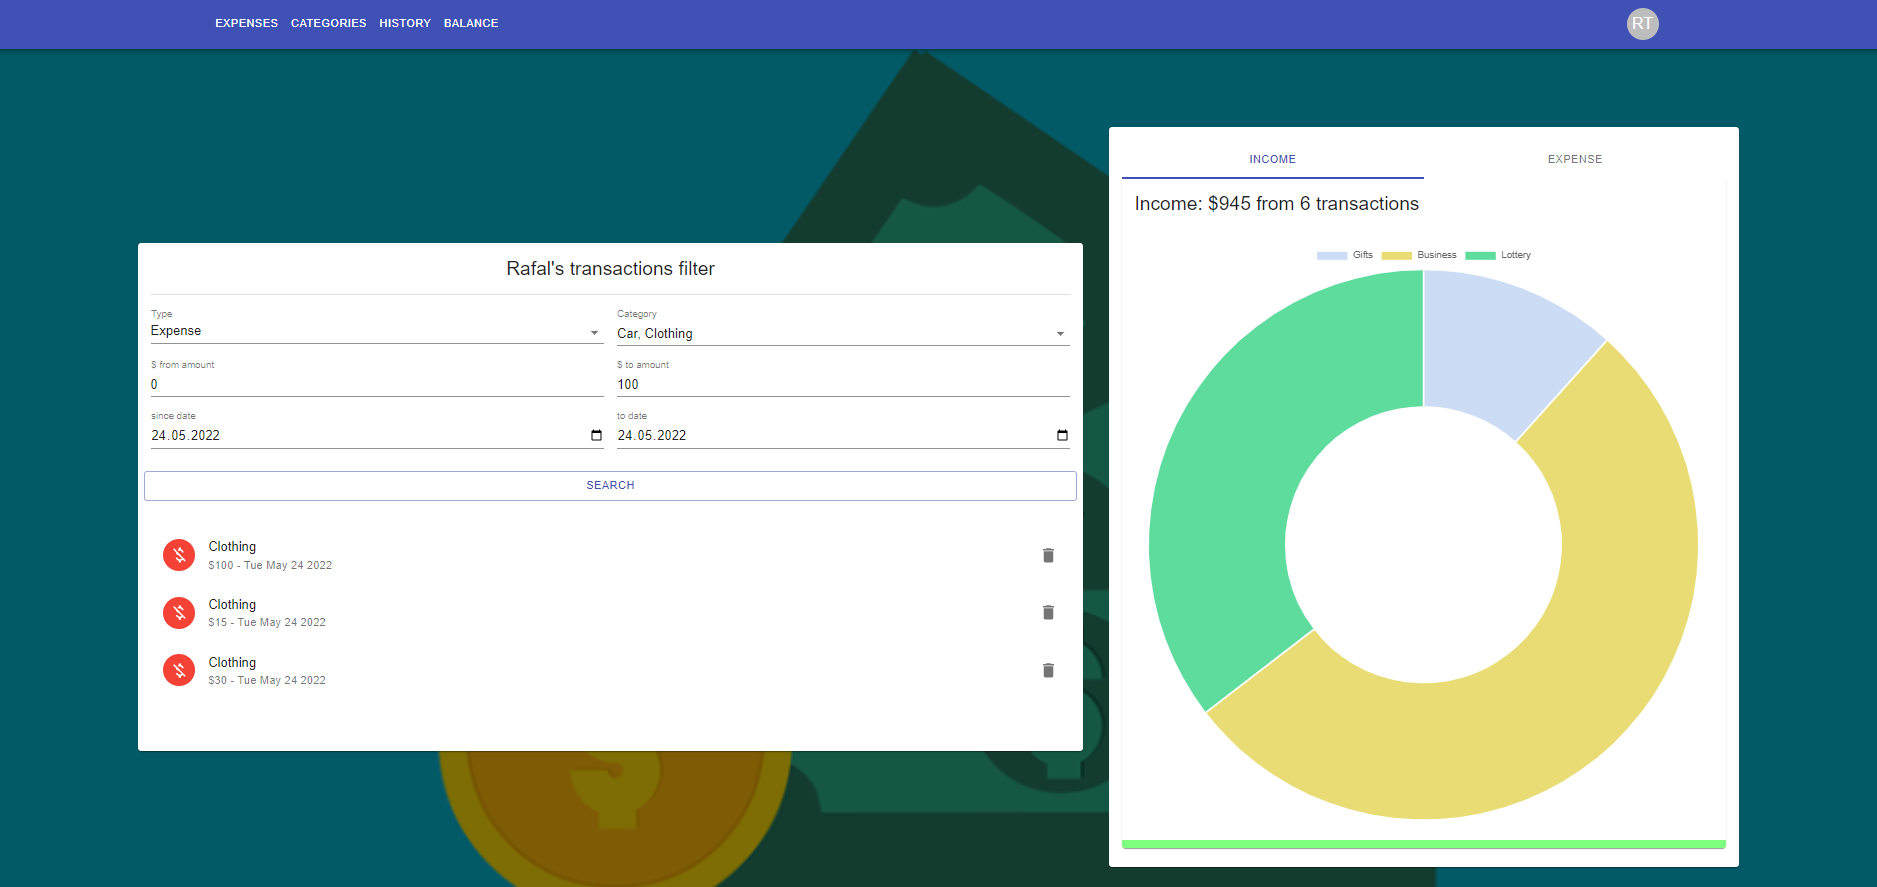Go to the Categories page
This screenshot has width=1877, height=887.
click(x=328, y=23)
